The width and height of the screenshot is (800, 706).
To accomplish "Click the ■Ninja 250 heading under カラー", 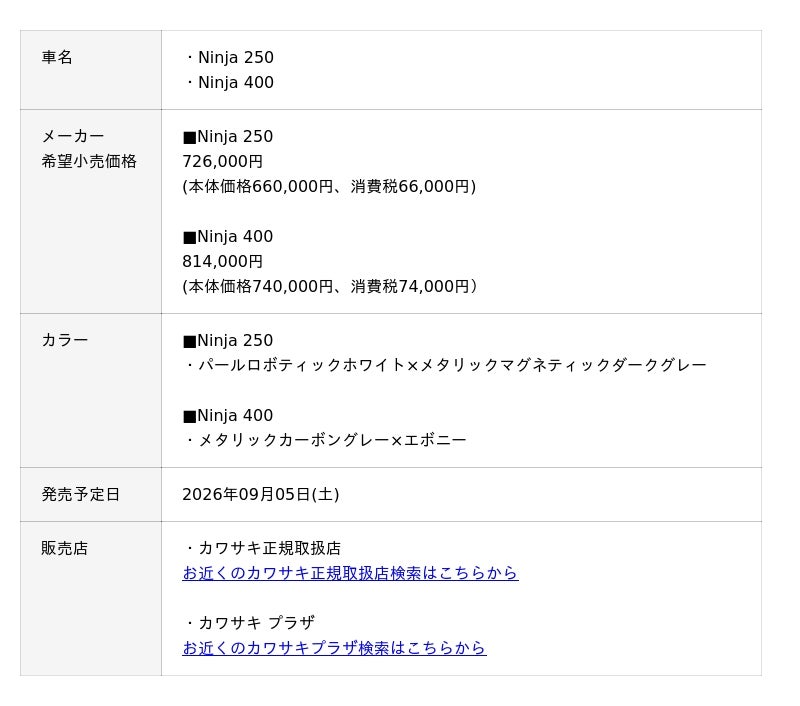I will tap(228, 340).
